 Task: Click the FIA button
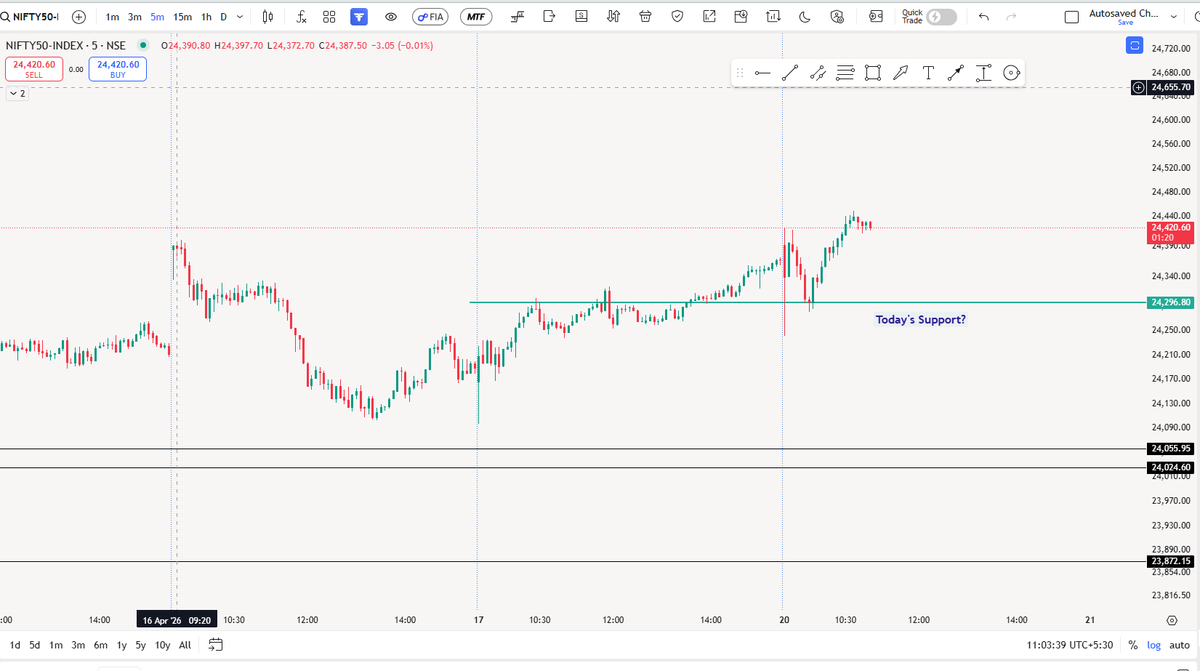point(430,17)
